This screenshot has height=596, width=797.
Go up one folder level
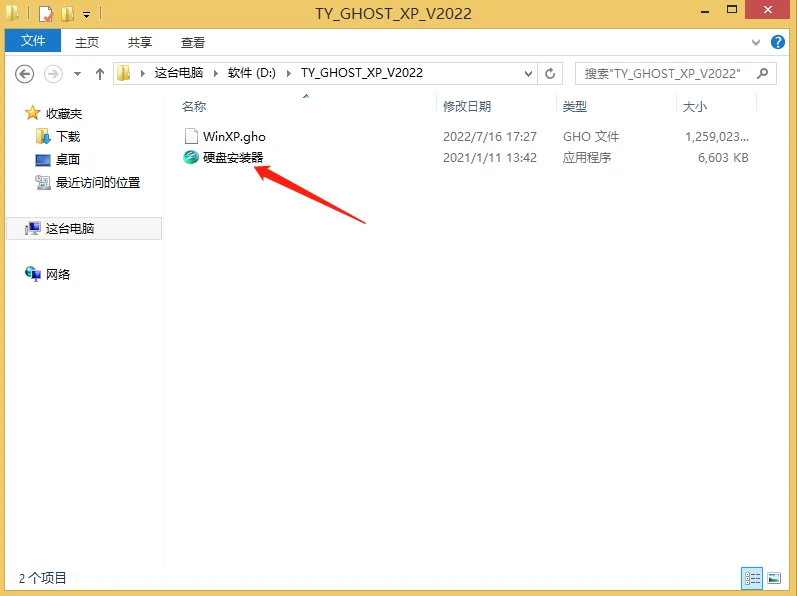(x=100, y=74)
